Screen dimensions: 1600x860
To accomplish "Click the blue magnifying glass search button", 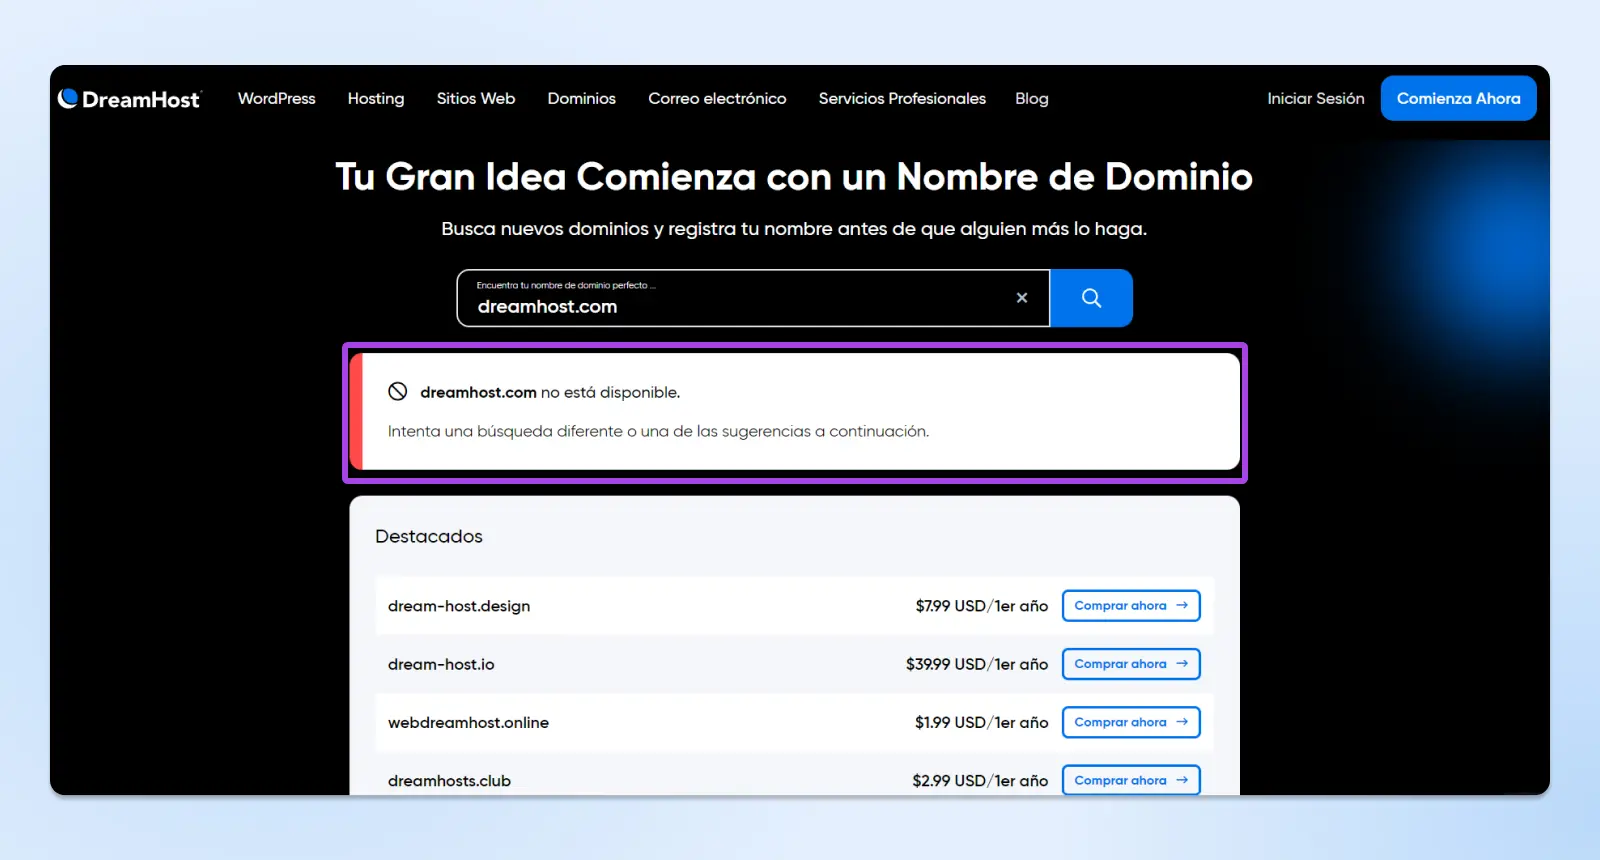I will click(x=1091, y=298).
